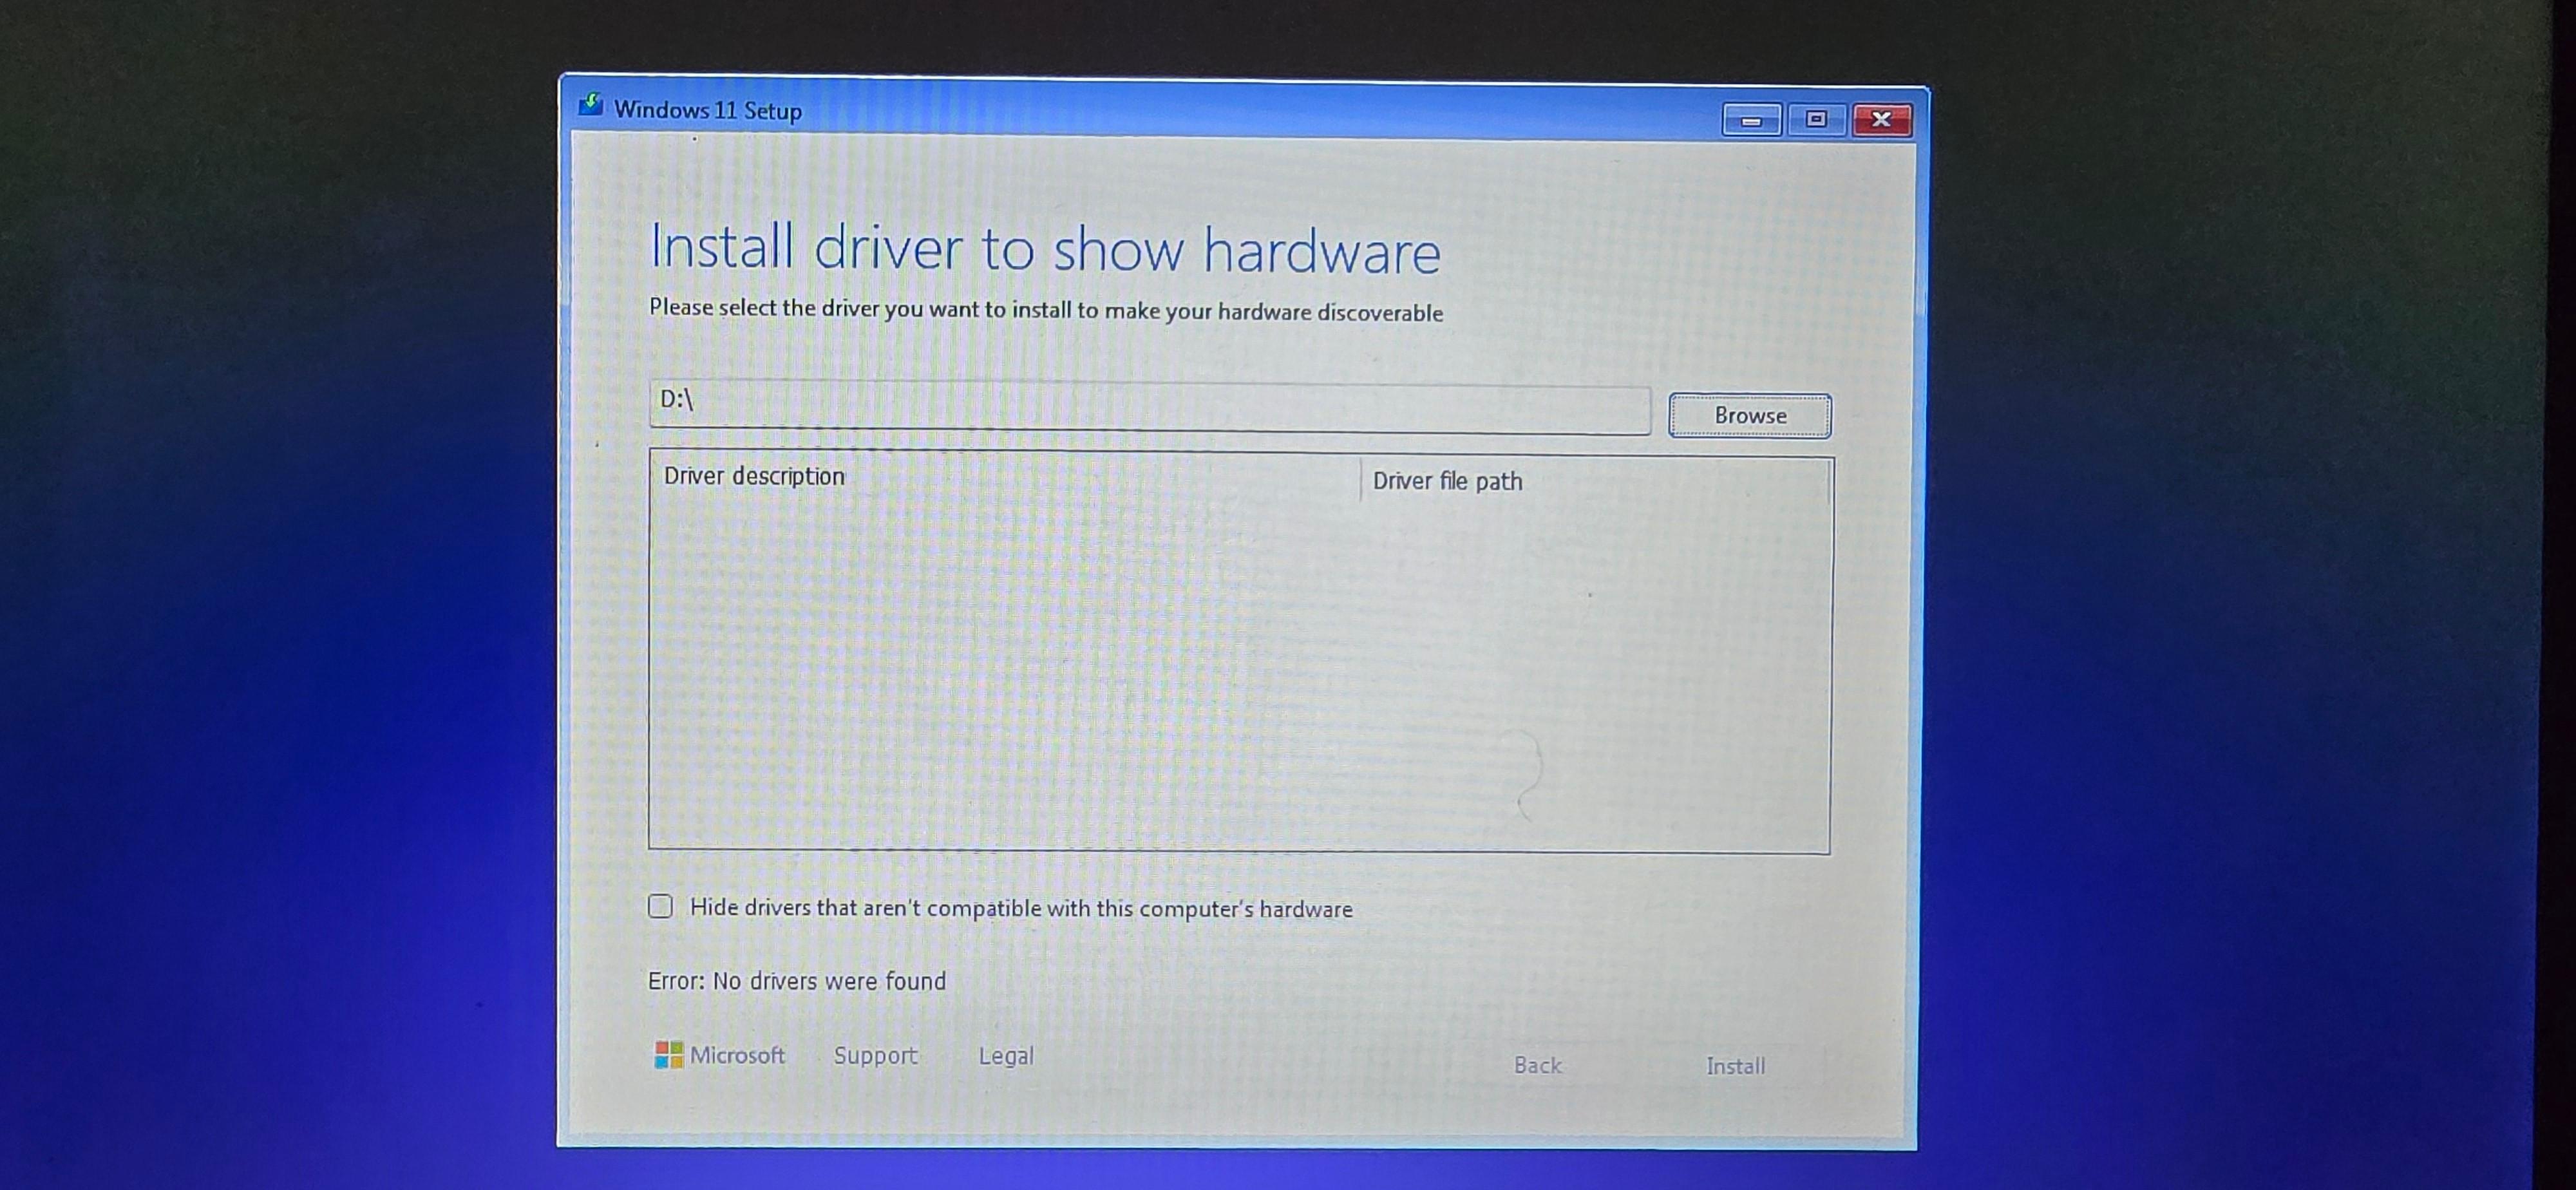2576x1190 pixels.
Task: Select the error text saying no drivers found
Action: click(x=797, y=981)
